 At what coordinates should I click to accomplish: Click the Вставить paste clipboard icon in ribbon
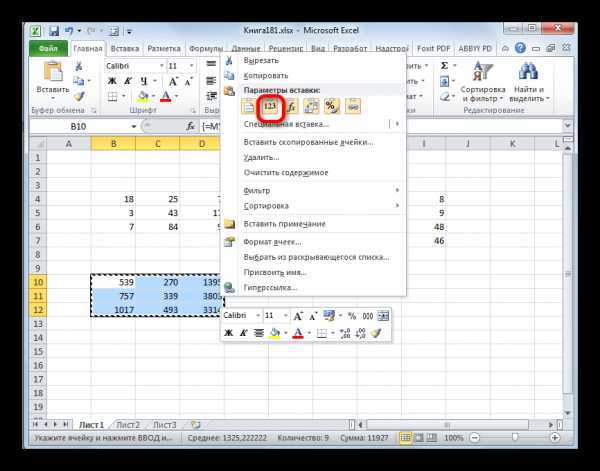pyautogui.click(x=53, y=72)
